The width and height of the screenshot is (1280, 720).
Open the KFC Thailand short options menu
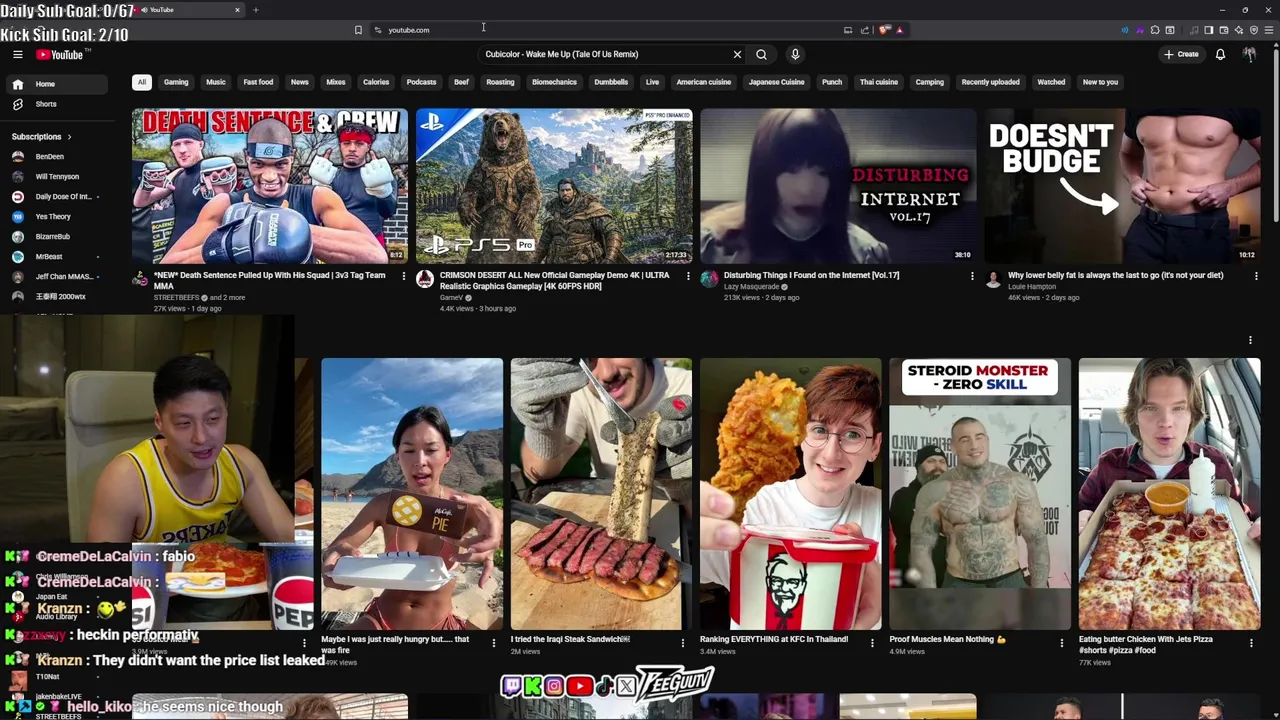(x=872, y=643)
